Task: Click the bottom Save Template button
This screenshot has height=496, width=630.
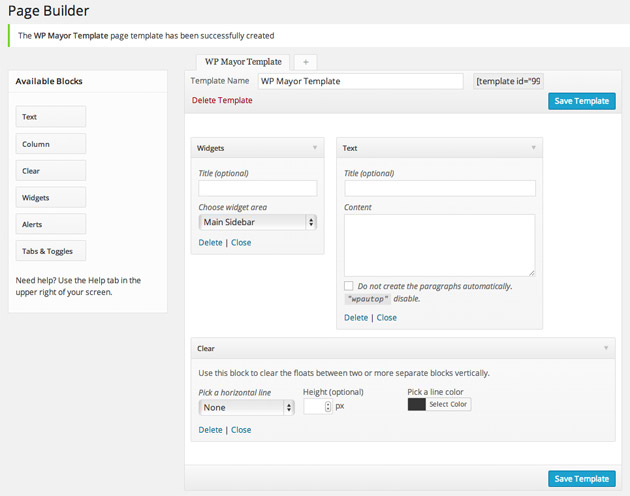Action: (581, 479)
